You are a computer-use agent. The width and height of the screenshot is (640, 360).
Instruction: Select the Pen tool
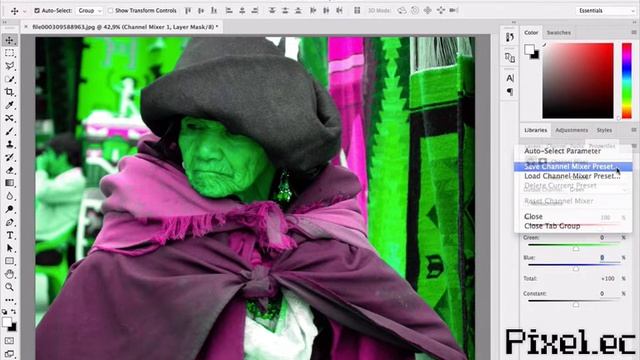pos(9,222)
